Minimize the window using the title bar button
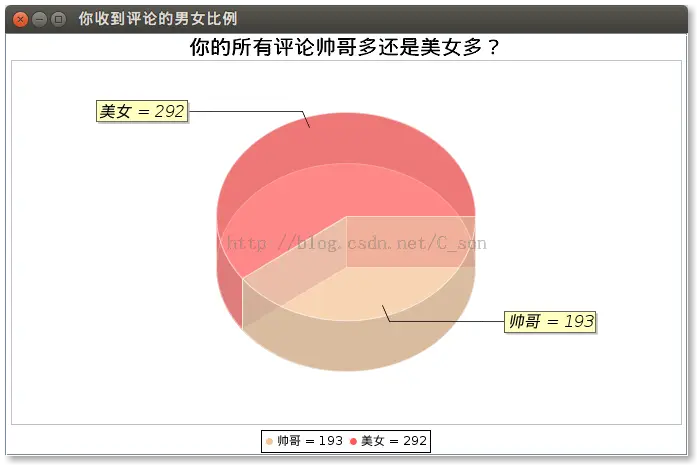The image size is (697, 465). [x=40, y=20]
